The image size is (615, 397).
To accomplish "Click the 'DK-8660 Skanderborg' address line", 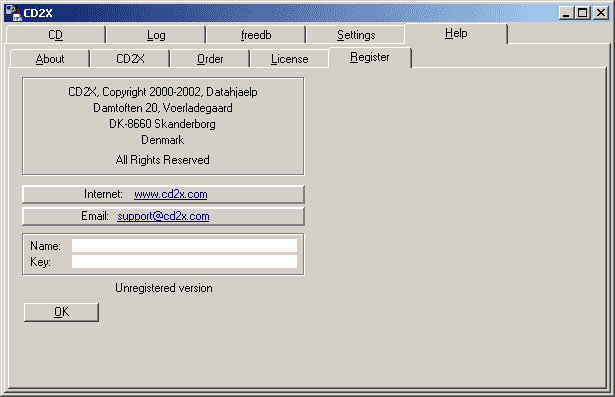I will click(162, 124).
